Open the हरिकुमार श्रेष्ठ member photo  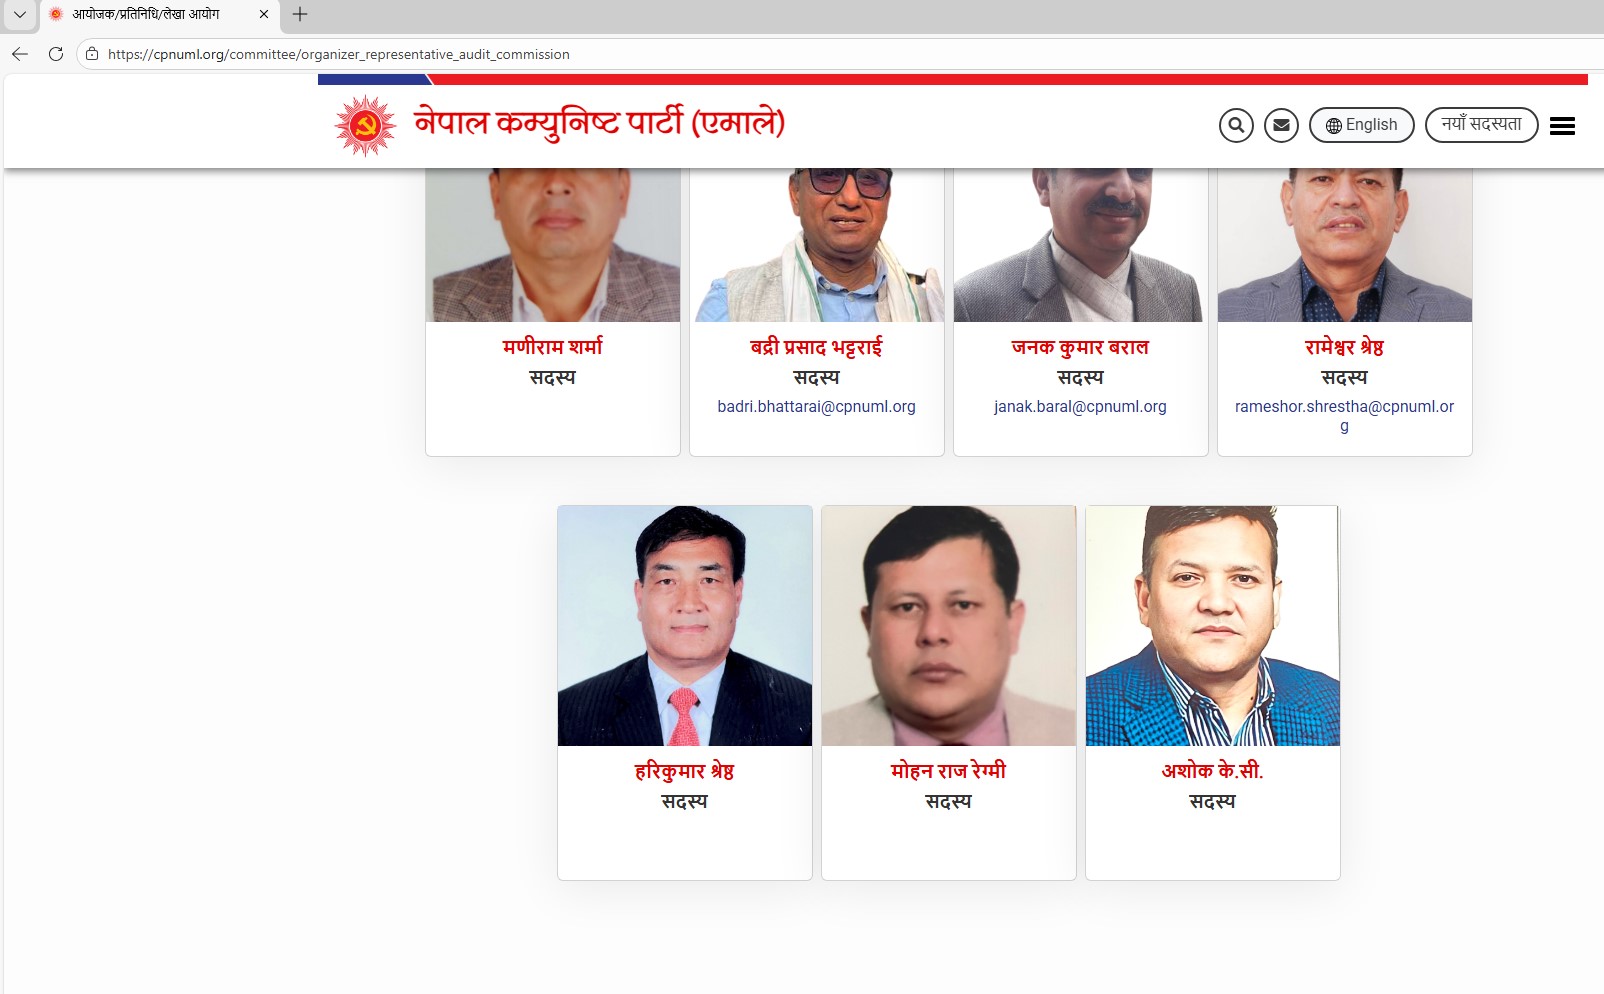click(685, 626)
